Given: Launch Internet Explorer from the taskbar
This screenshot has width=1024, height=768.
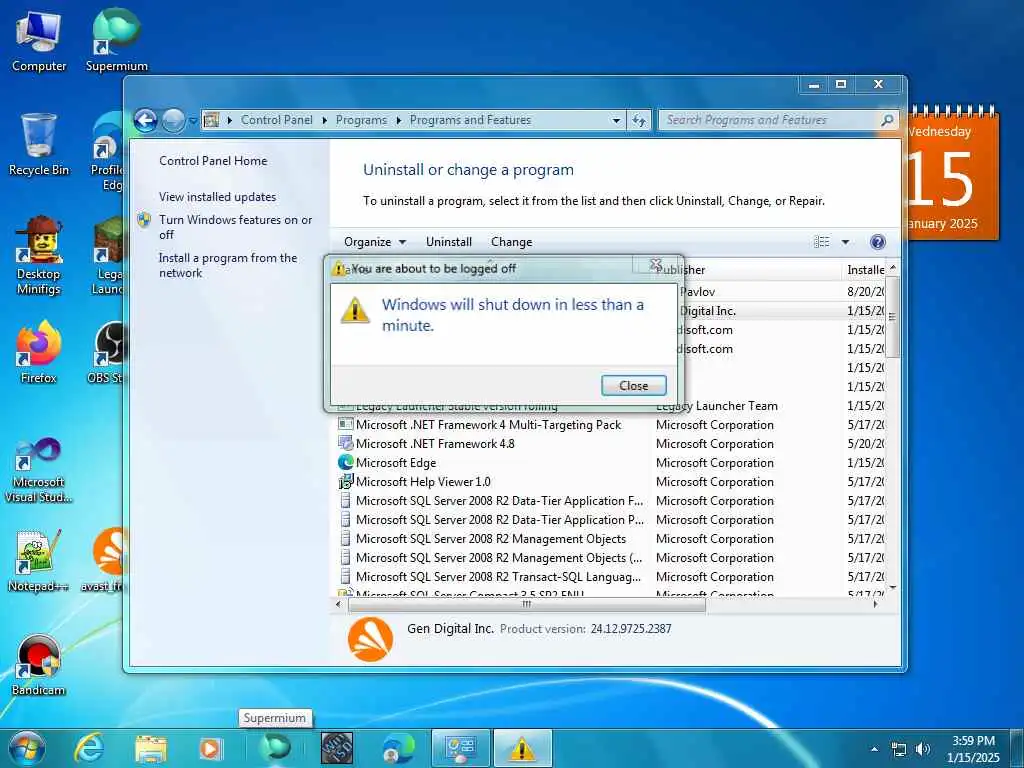Looking at the screenshot, I should [x=88, y=748].
